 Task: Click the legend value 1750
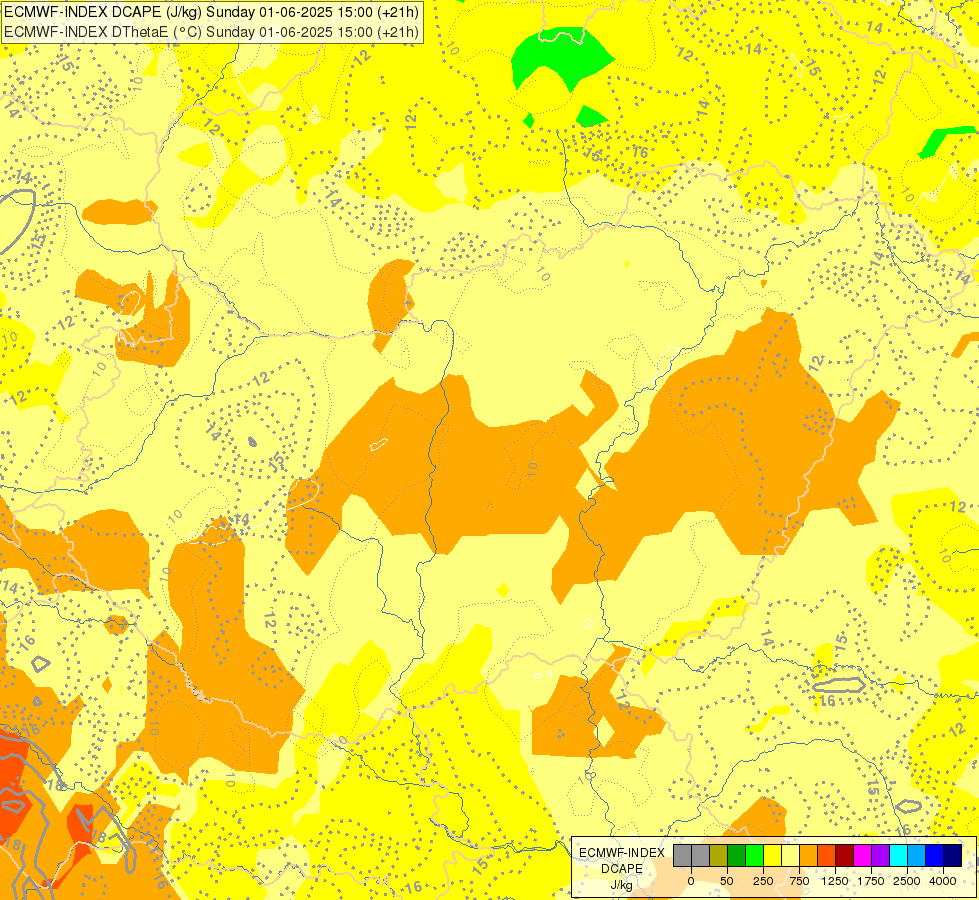click(870, 881)
